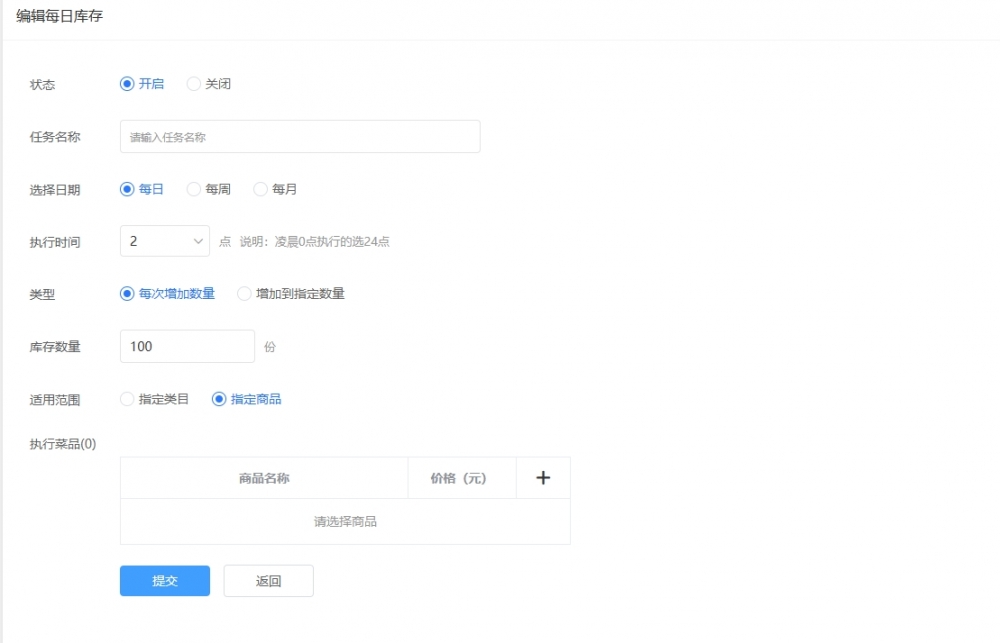Choose 每日 for the date selection
The height and width of the screenshot is (643, 1000).
pos(127,189)
